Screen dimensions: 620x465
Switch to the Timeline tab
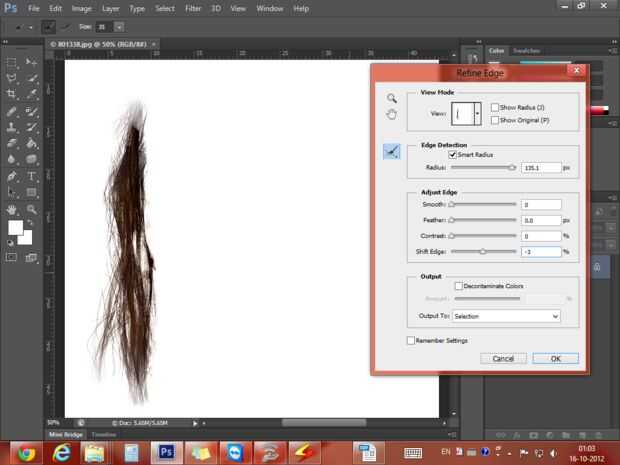(x=104, y=434)
